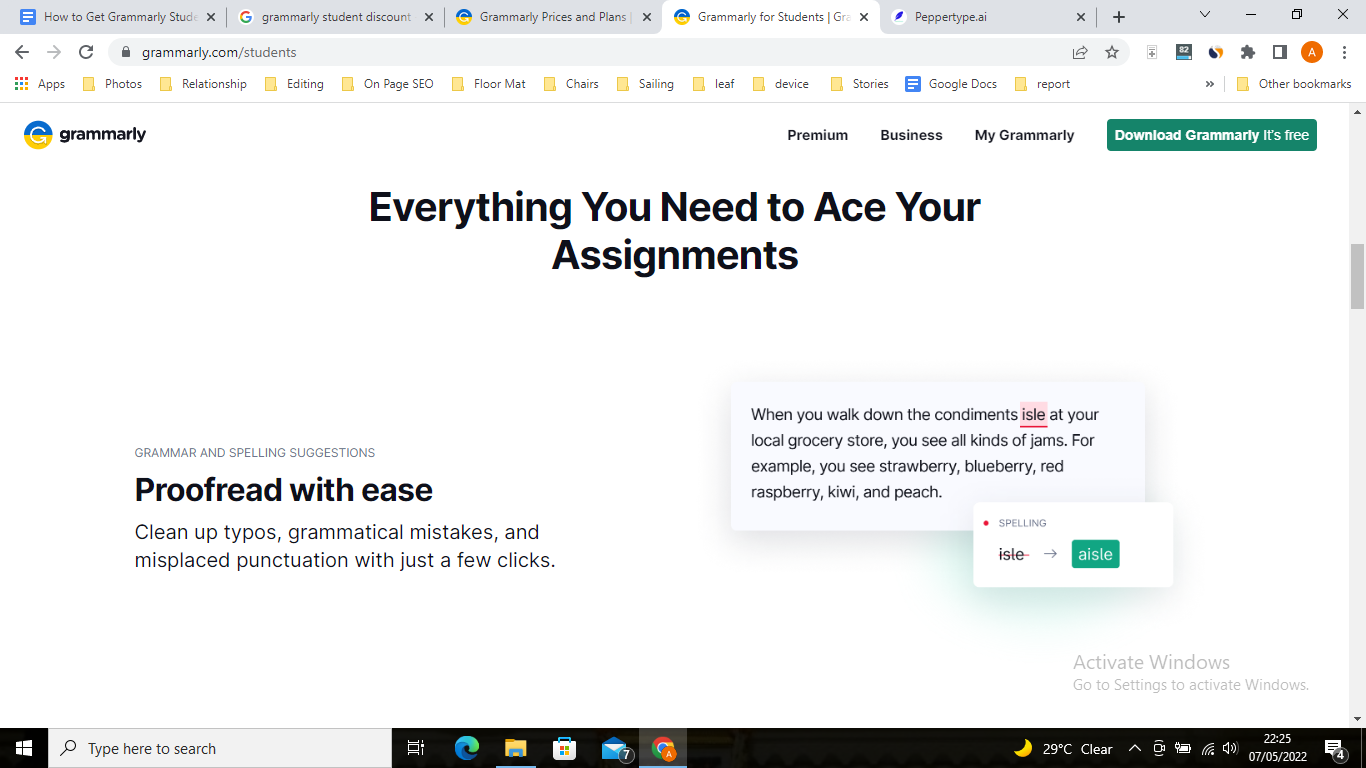Open the Floor Mat bookmark folder
This screenshot has width=1366, height=768.
[x=489, y=84]
